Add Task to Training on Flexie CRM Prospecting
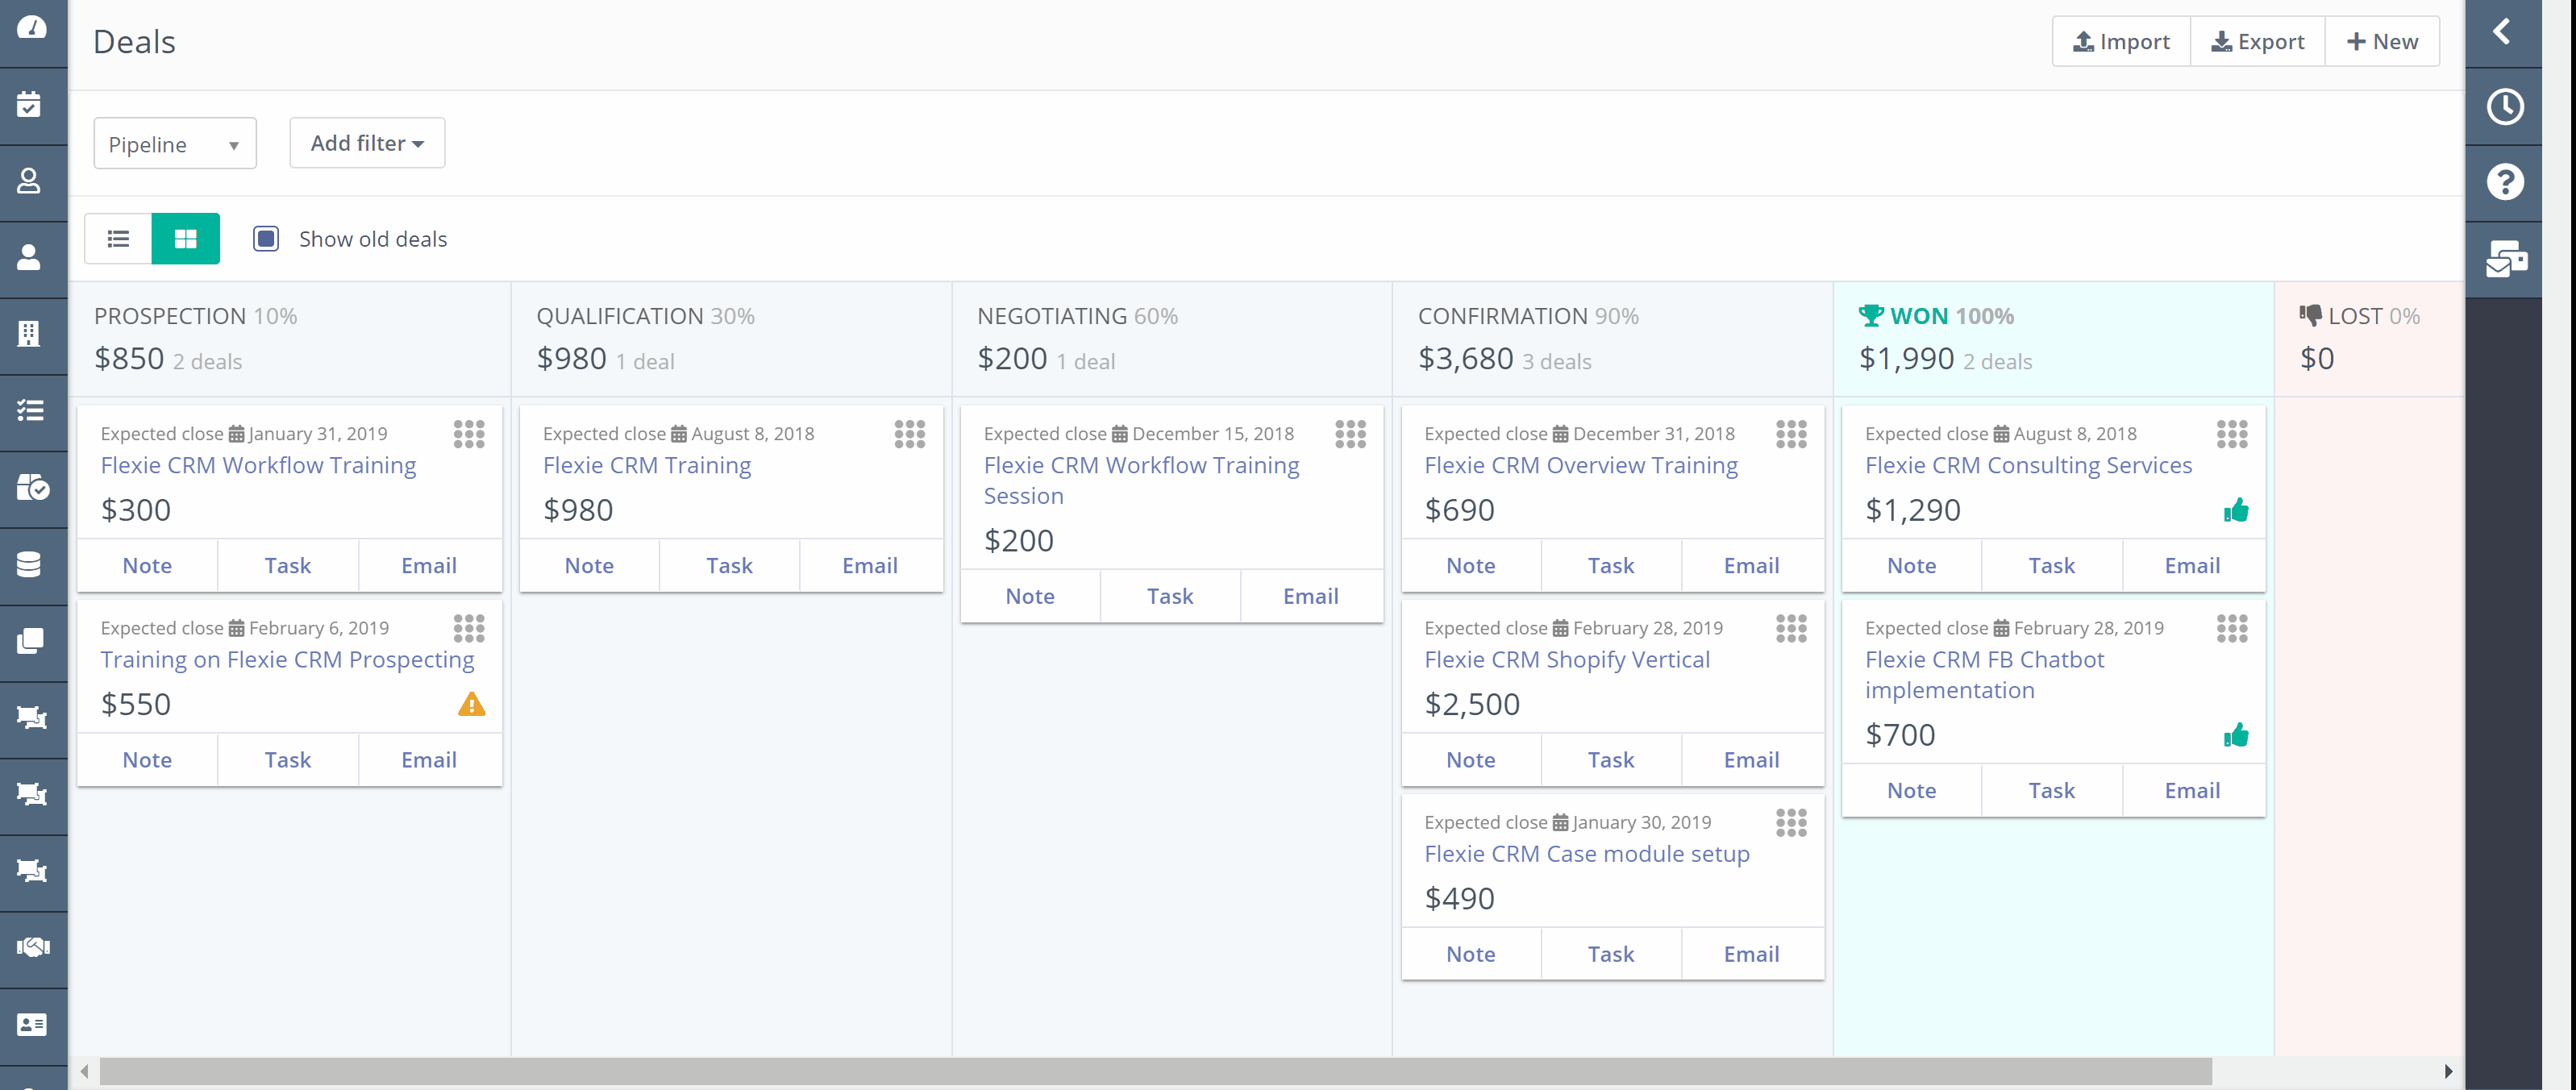Image resolution: width=2576 pixels, height=1090 pixels. [288, 761]
